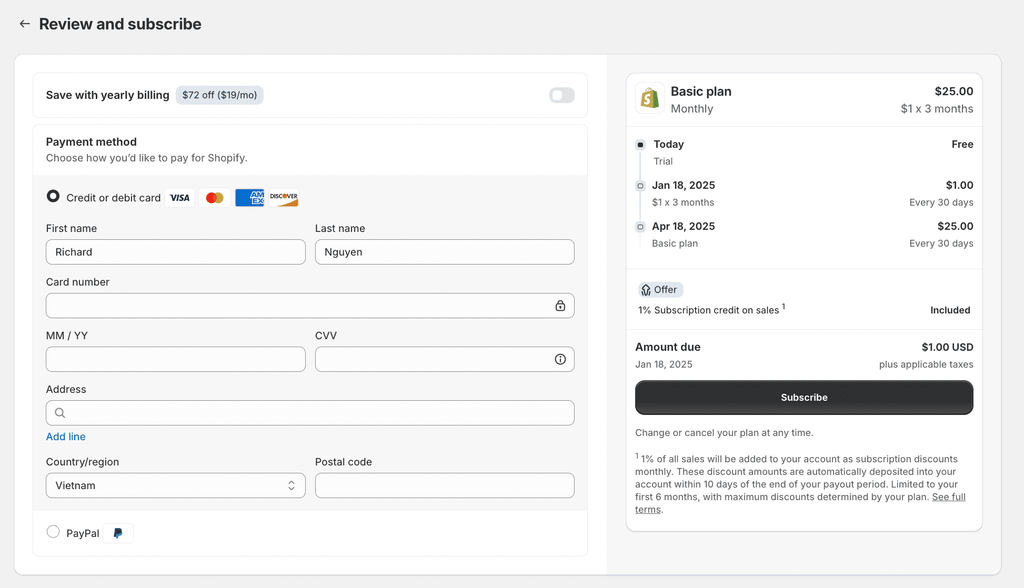Click the Last name field

tap(445, 252)
